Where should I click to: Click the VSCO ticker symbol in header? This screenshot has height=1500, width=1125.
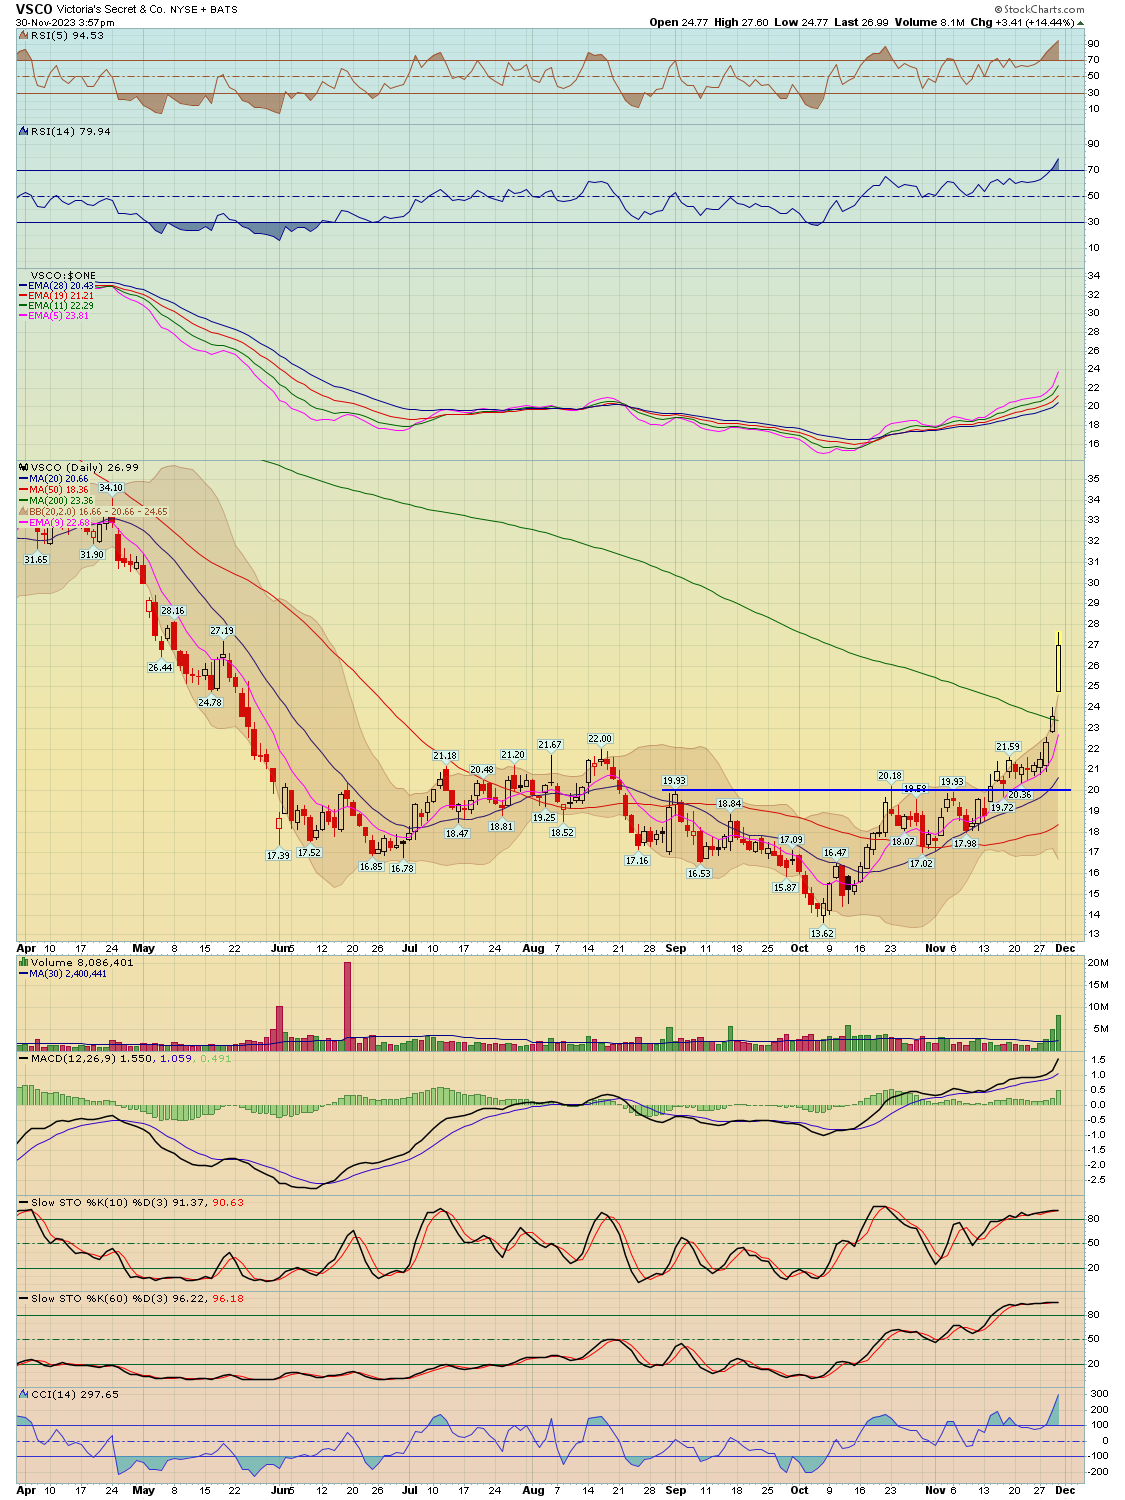pyautogui.click(x=34, y=9)
